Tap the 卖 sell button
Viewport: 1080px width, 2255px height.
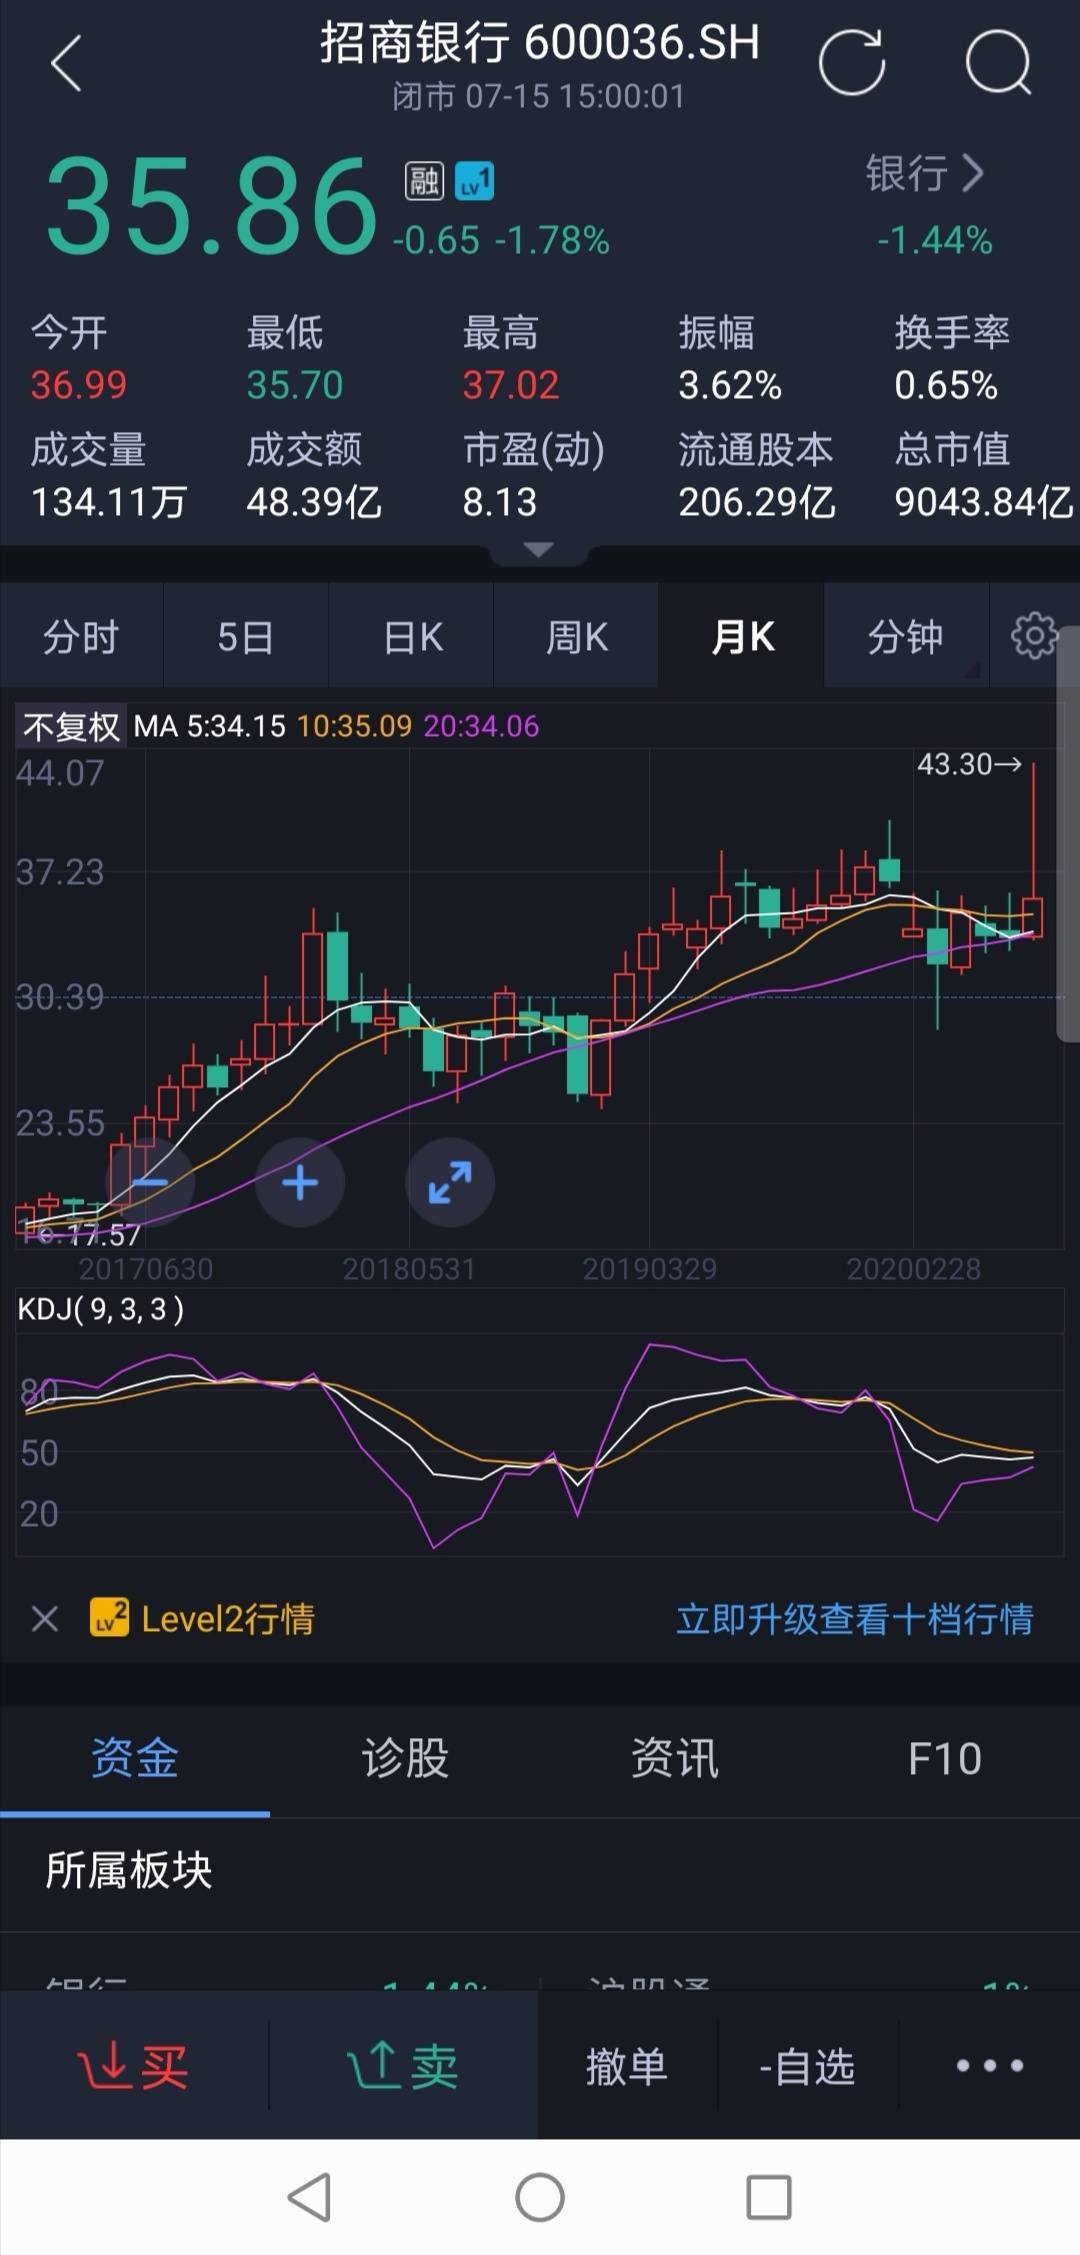(404, 2064)
